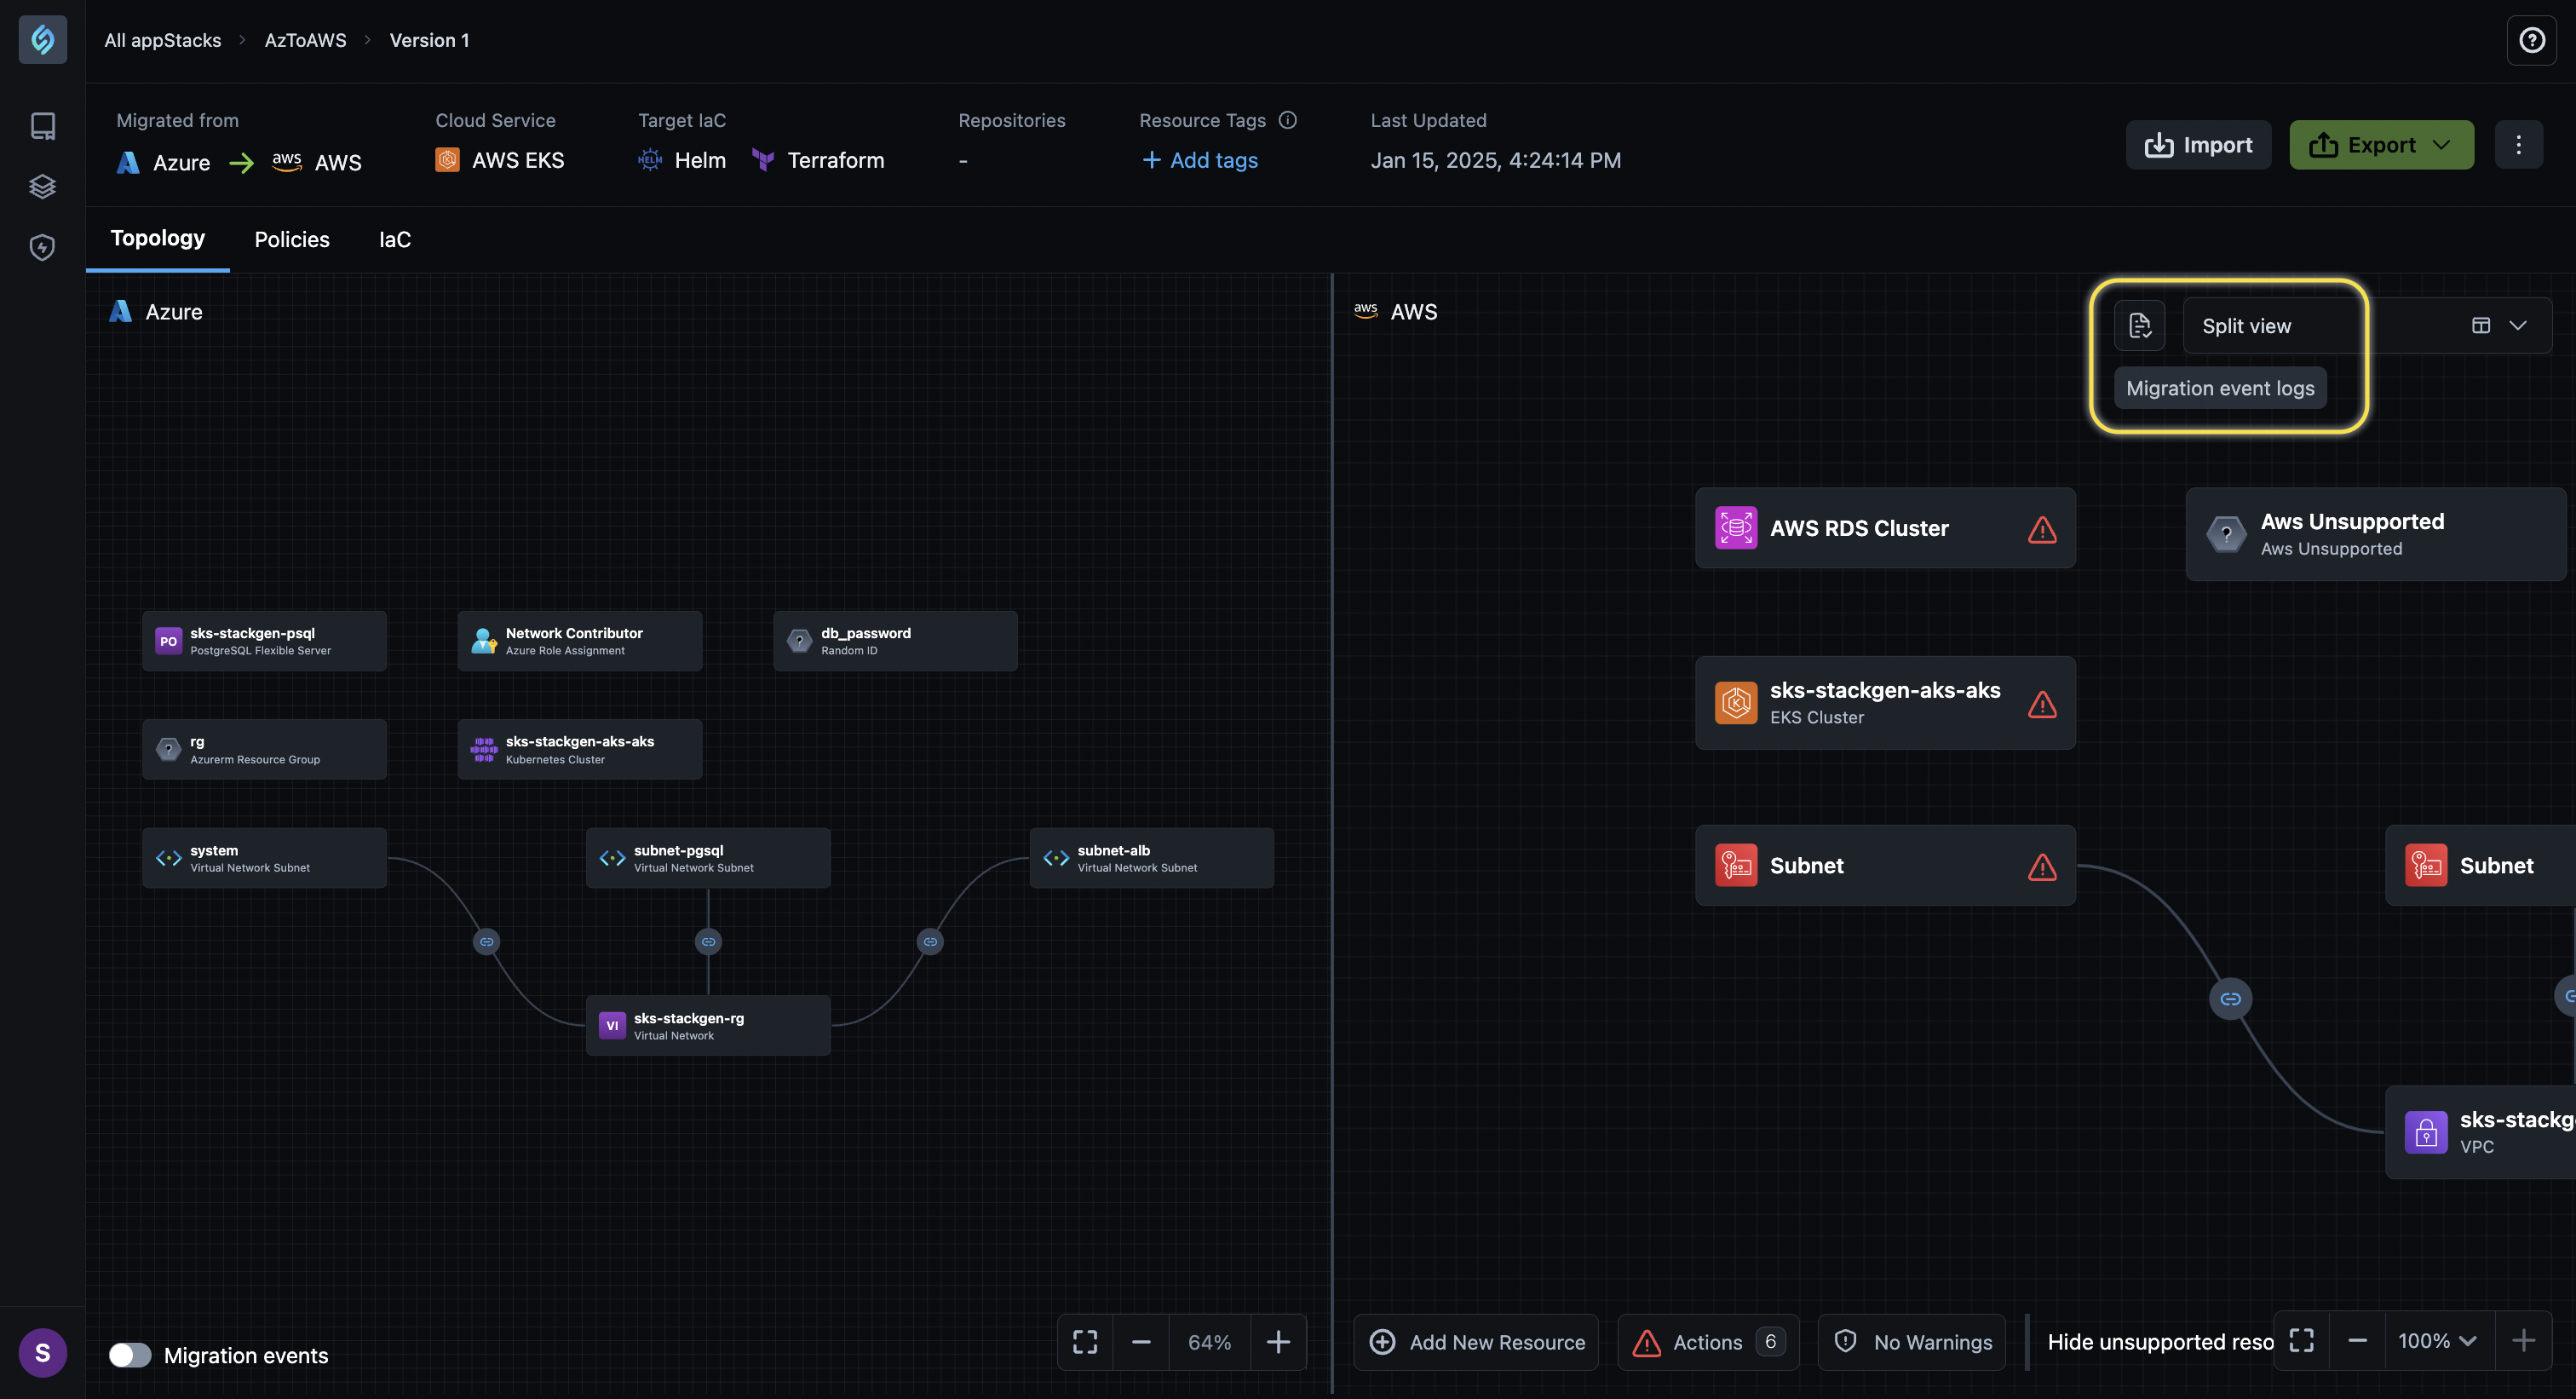This screenshot has width=2576, height=1399.
Task: Open the migration event logs icon
Action: (x=2140, y=326)
